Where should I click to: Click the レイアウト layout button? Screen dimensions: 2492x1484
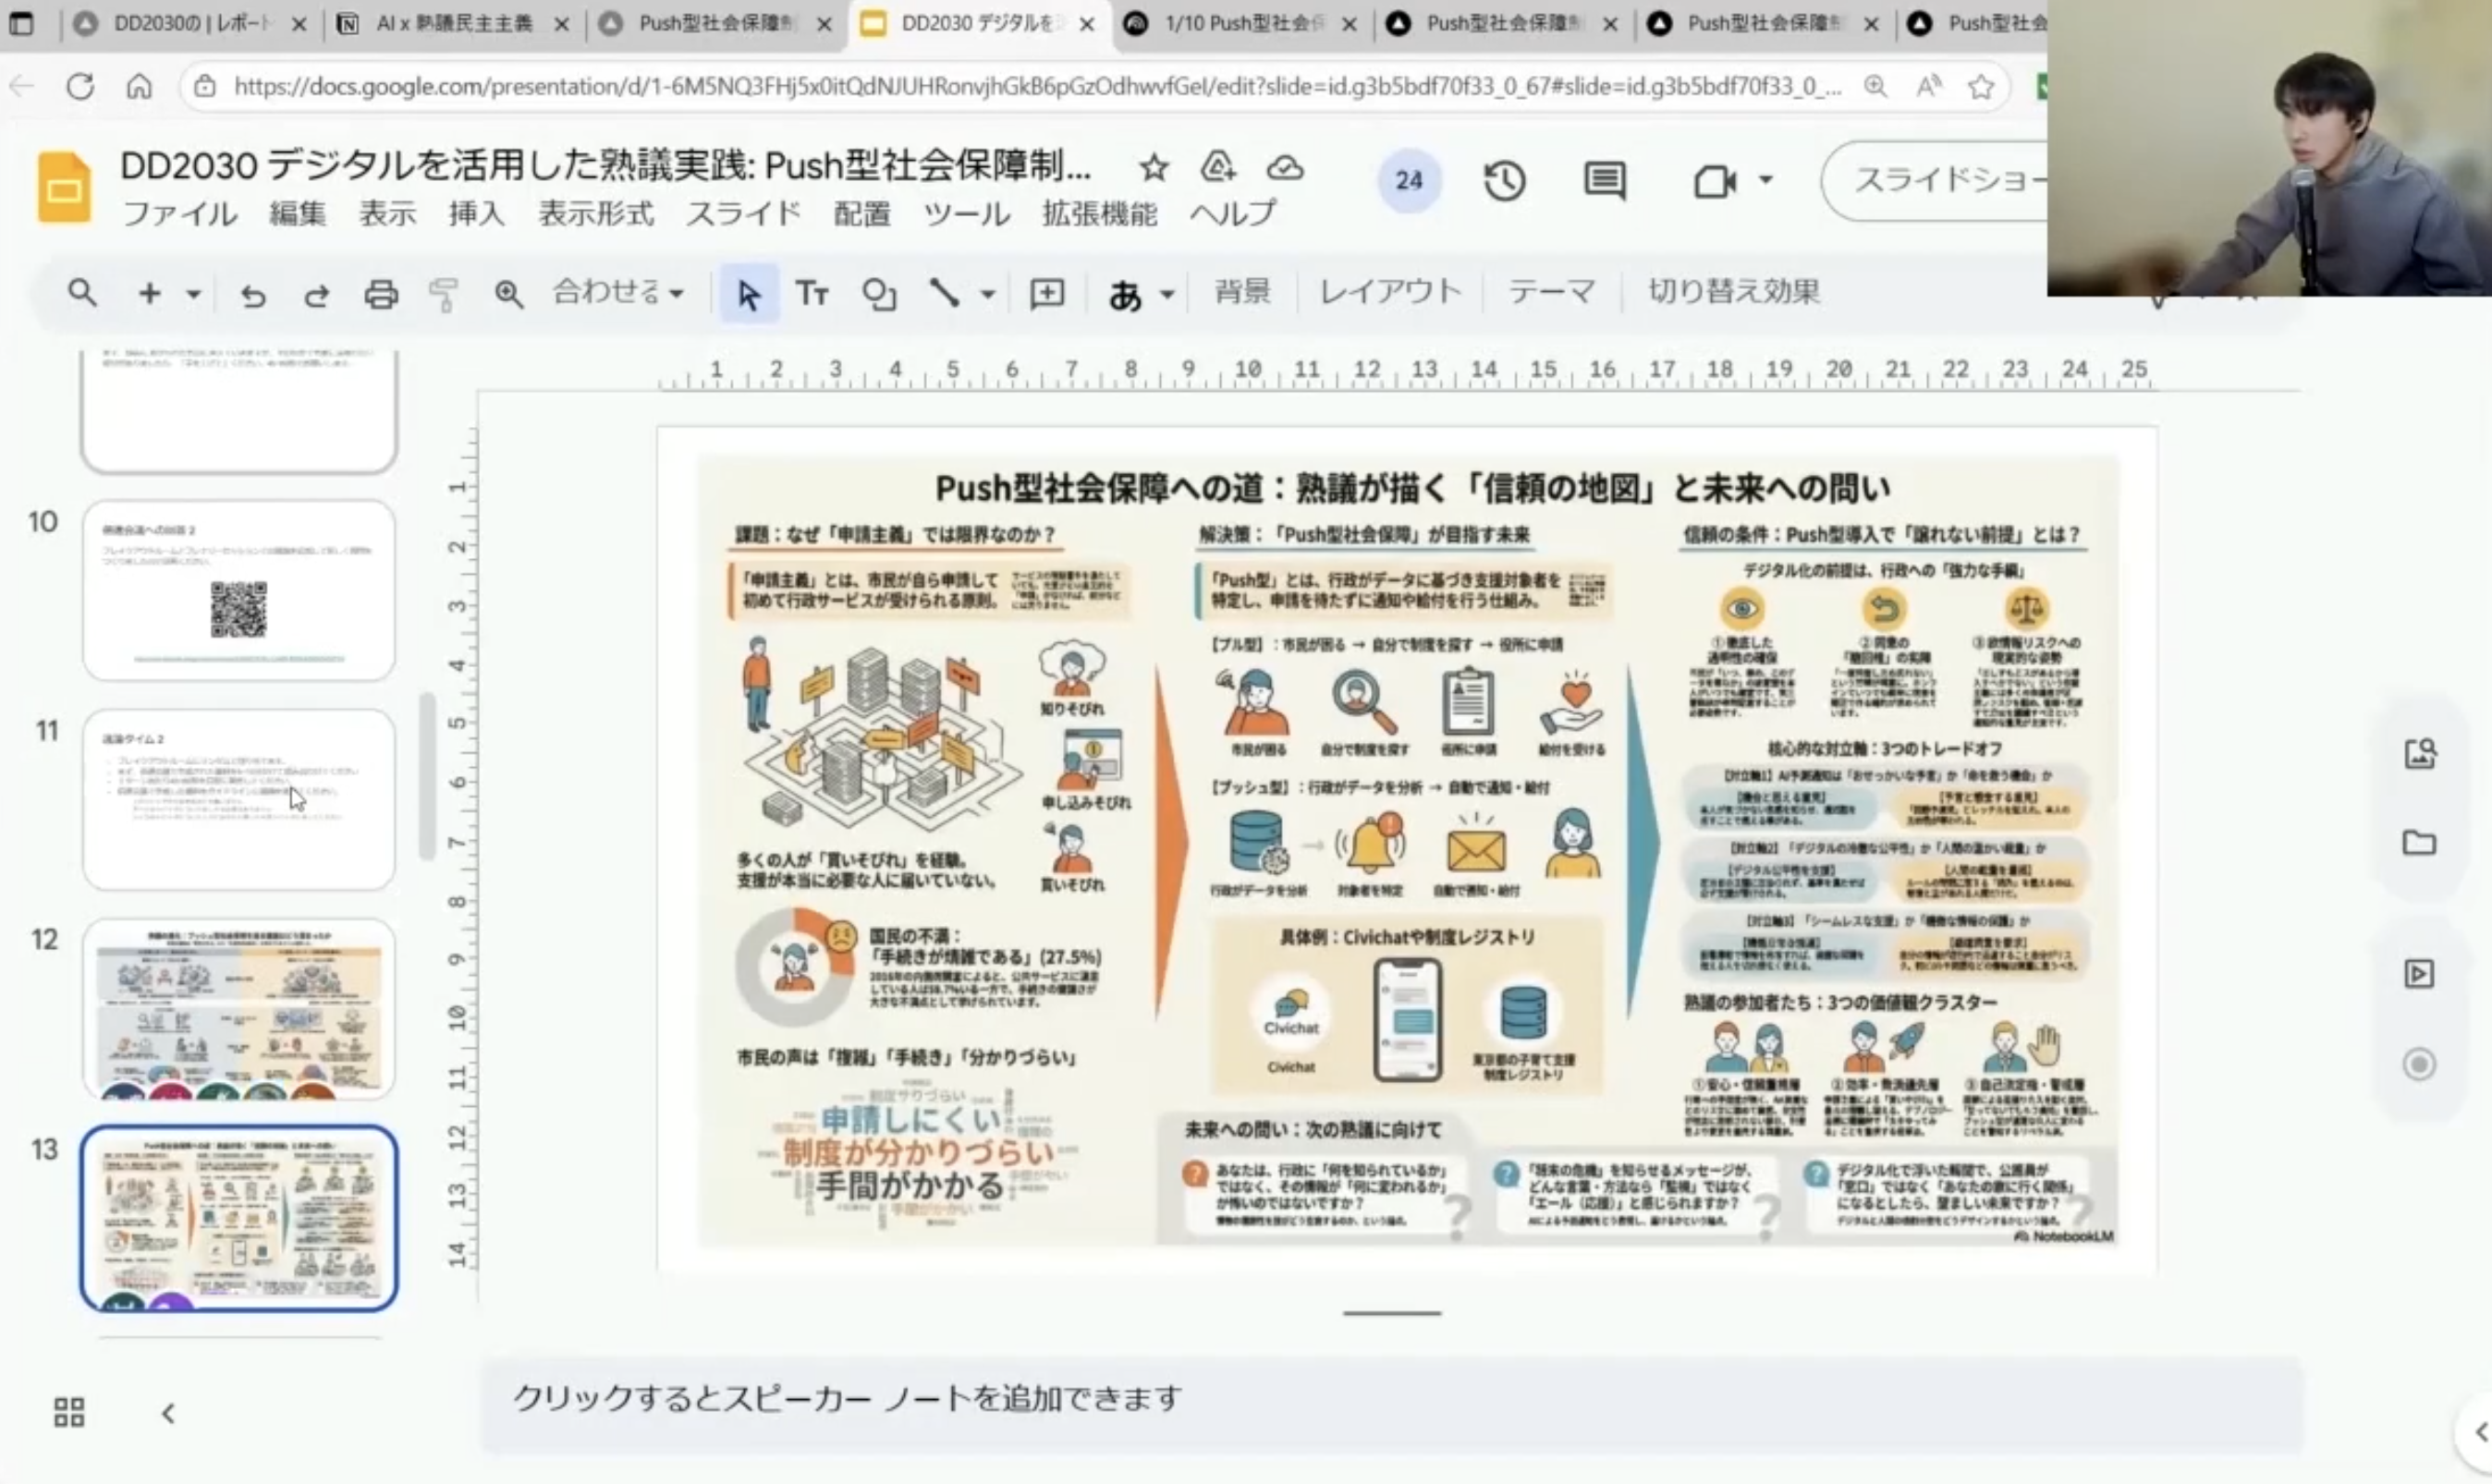[1390, 291]
